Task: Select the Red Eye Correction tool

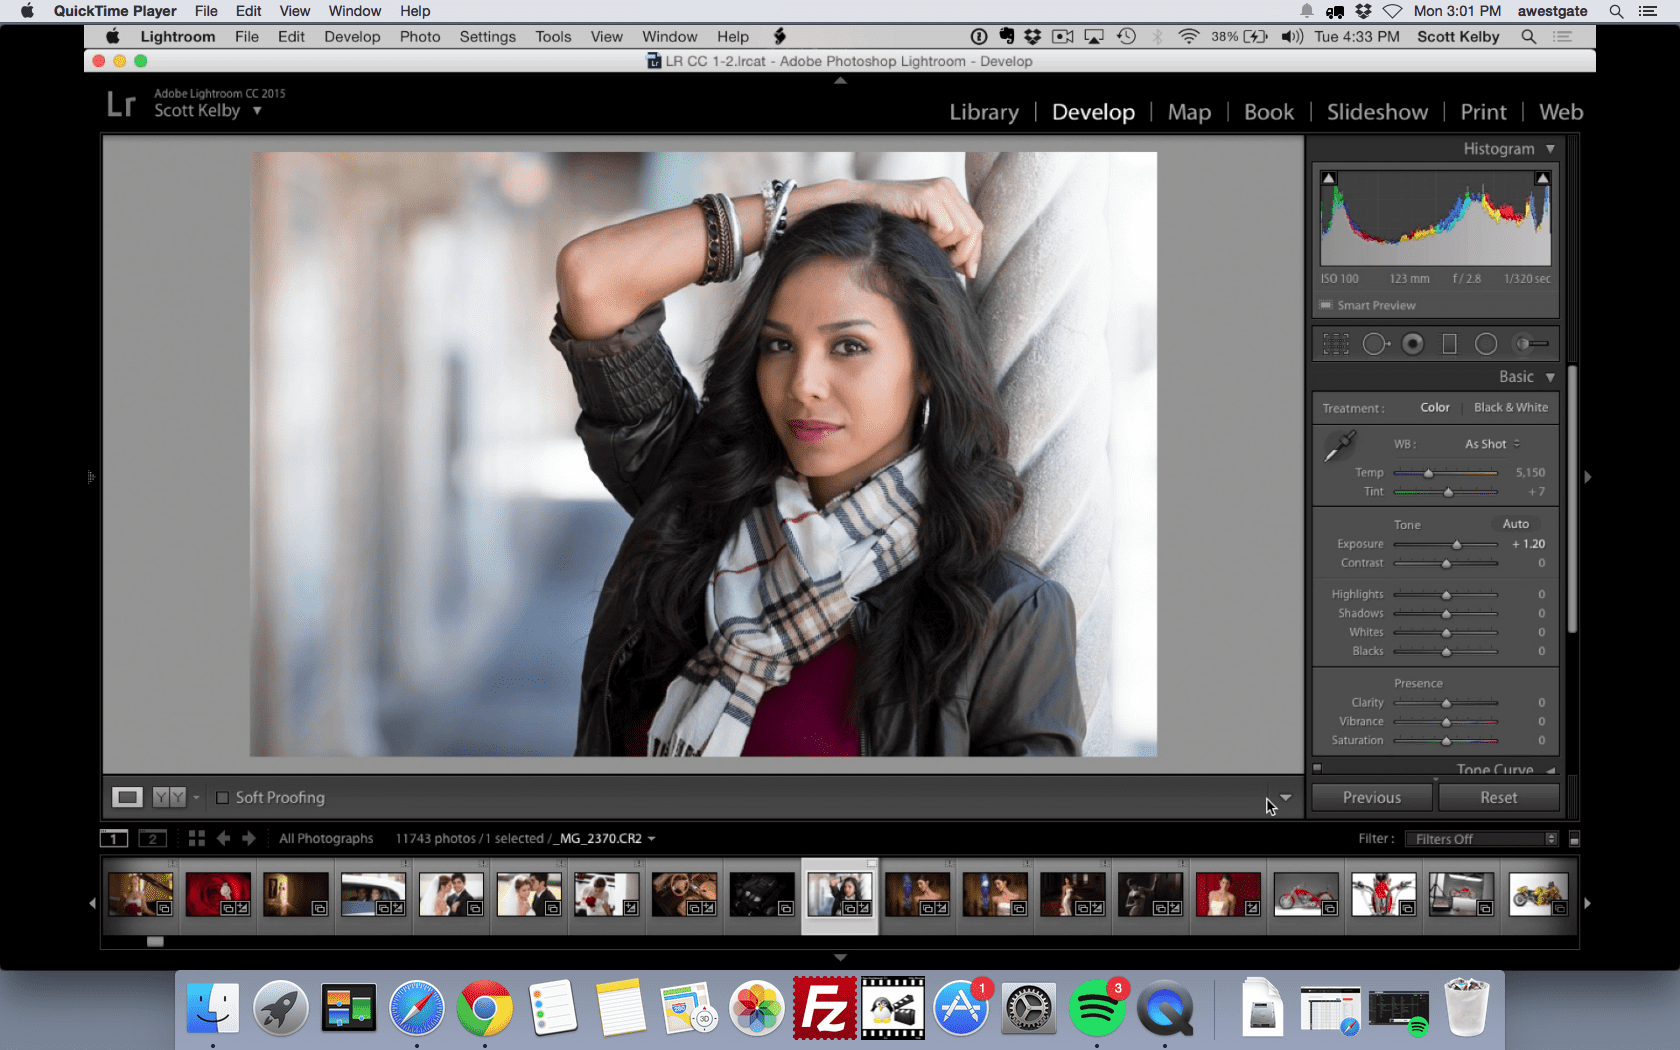Action: coord(1413,343)
